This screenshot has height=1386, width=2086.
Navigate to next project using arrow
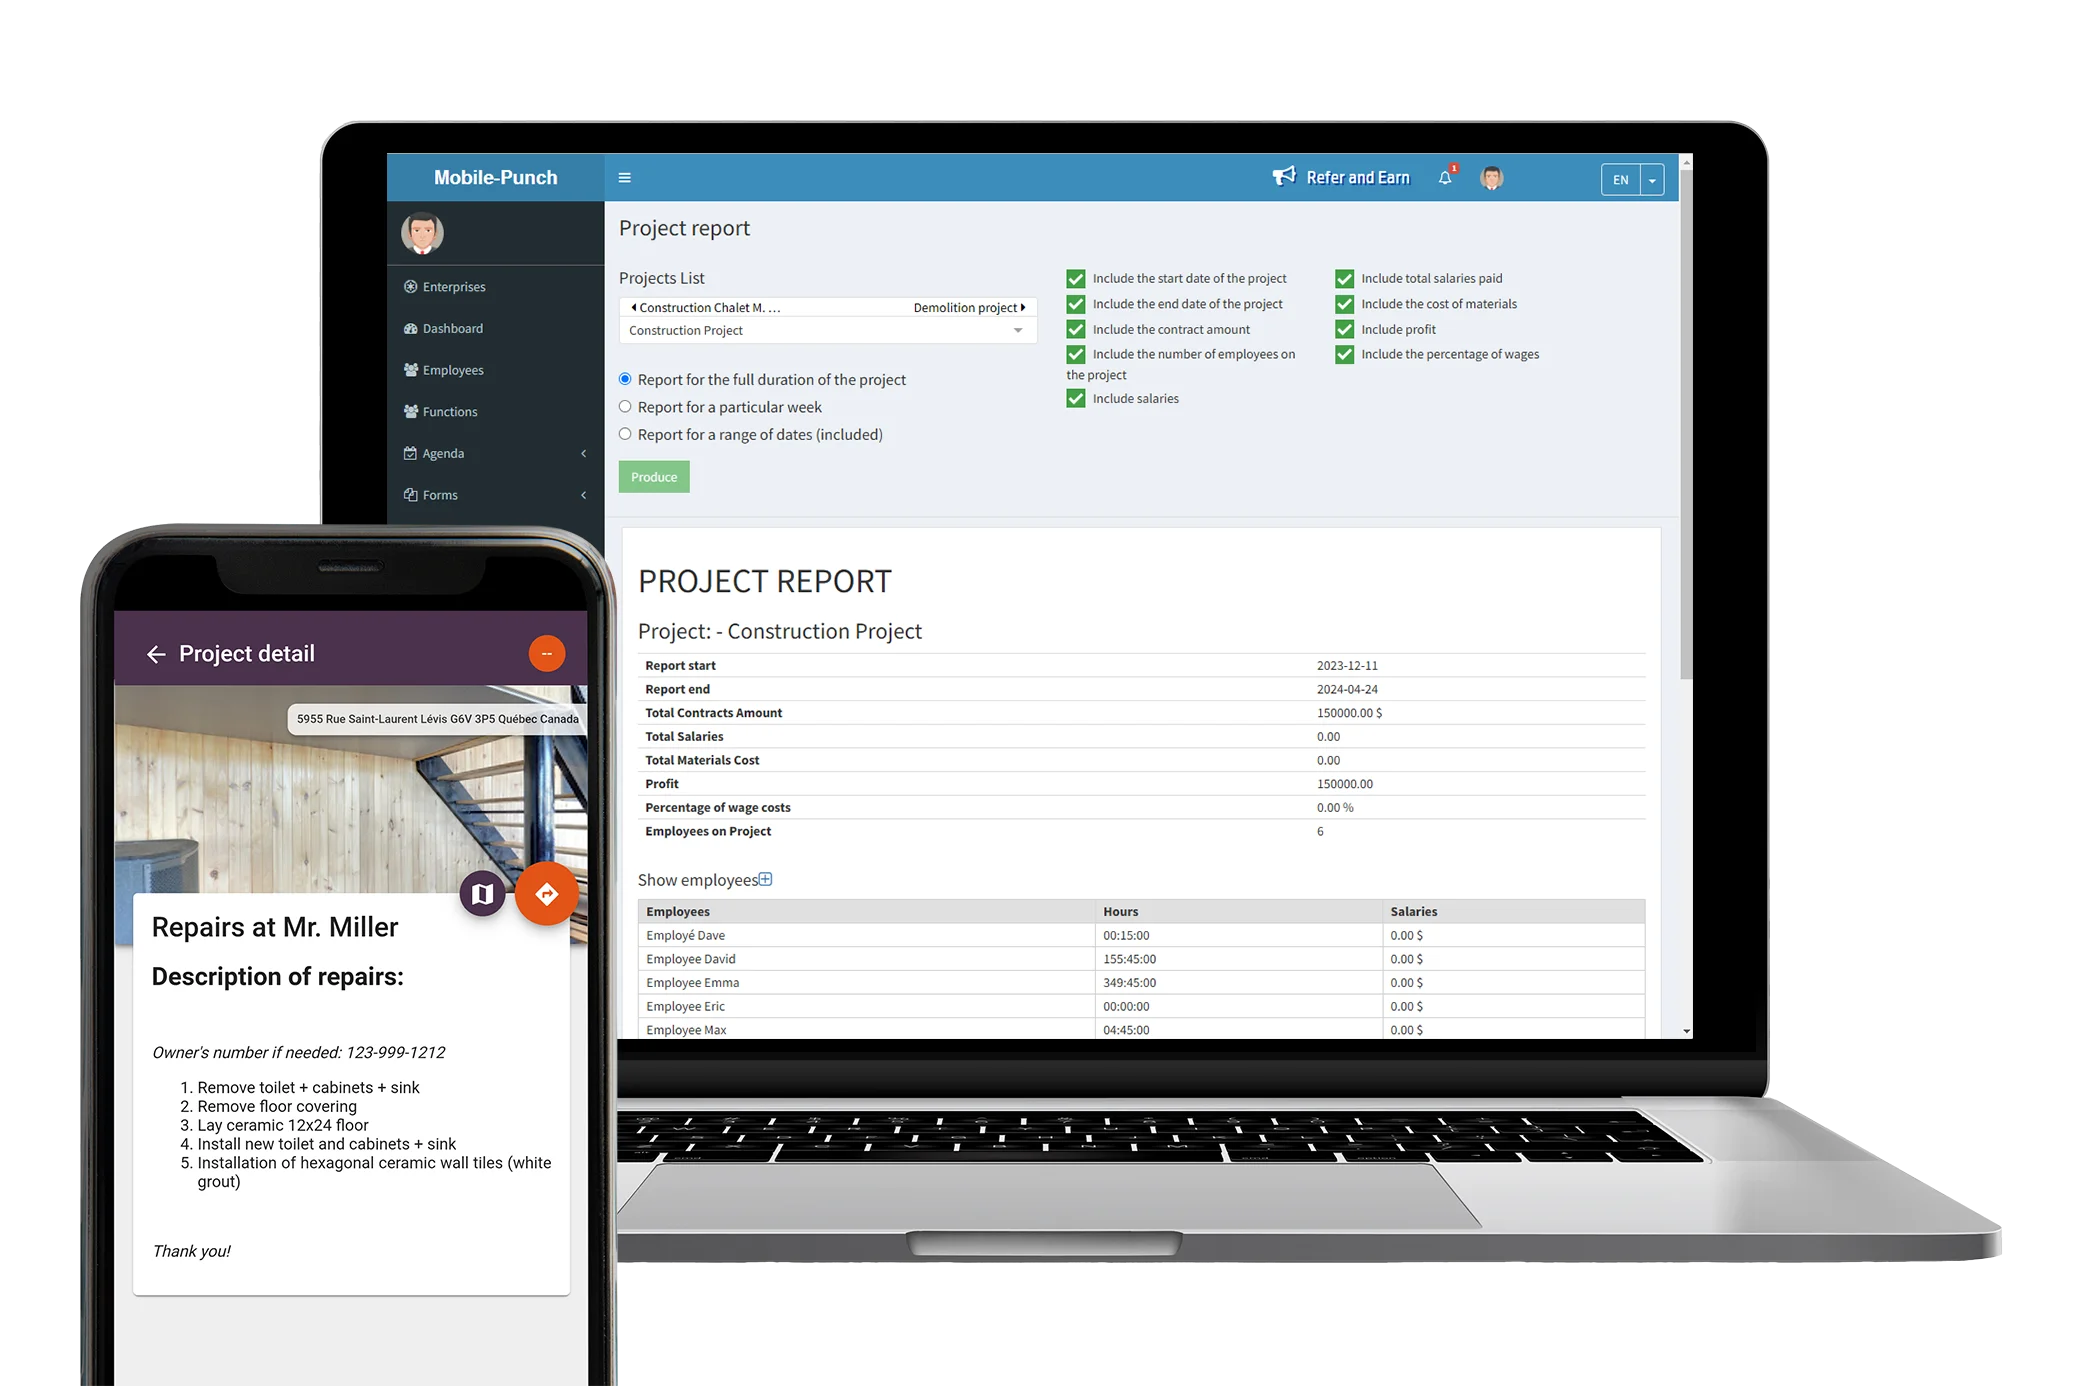pyautogui.click(x=1021, y=306)
